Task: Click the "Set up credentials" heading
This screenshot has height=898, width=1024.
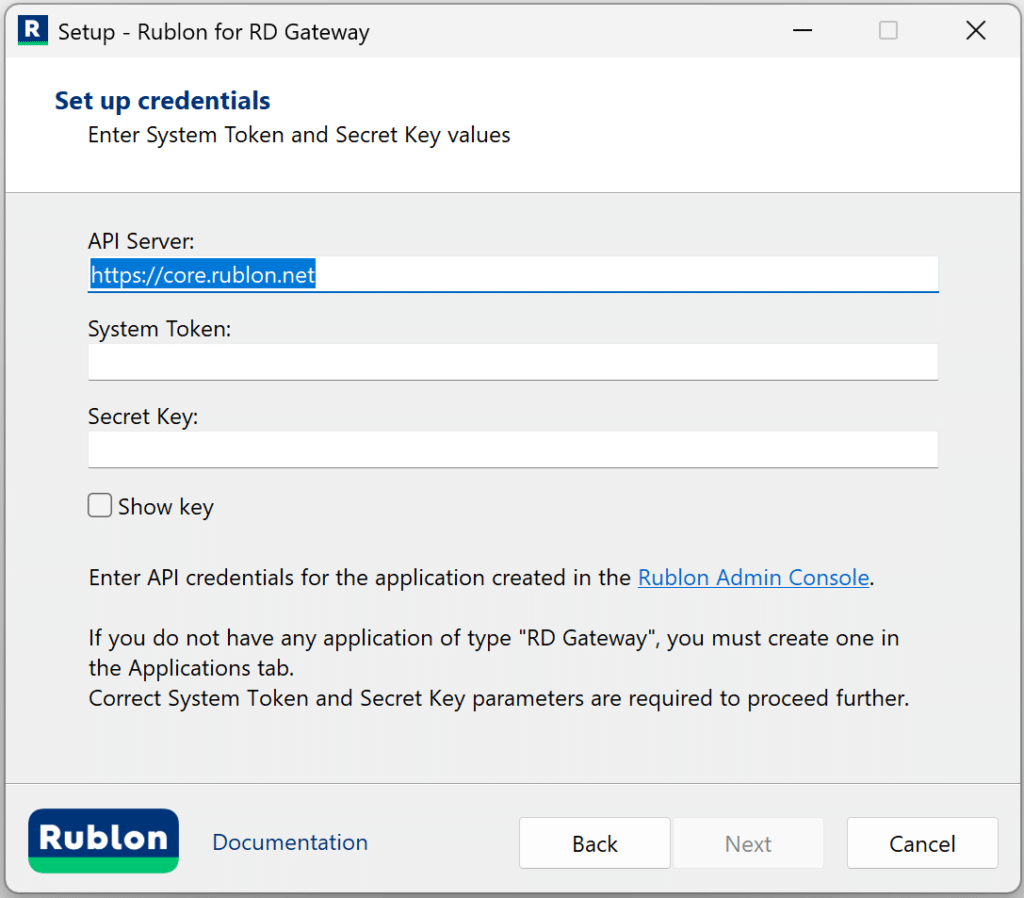Action: click(x=162, y=101)
